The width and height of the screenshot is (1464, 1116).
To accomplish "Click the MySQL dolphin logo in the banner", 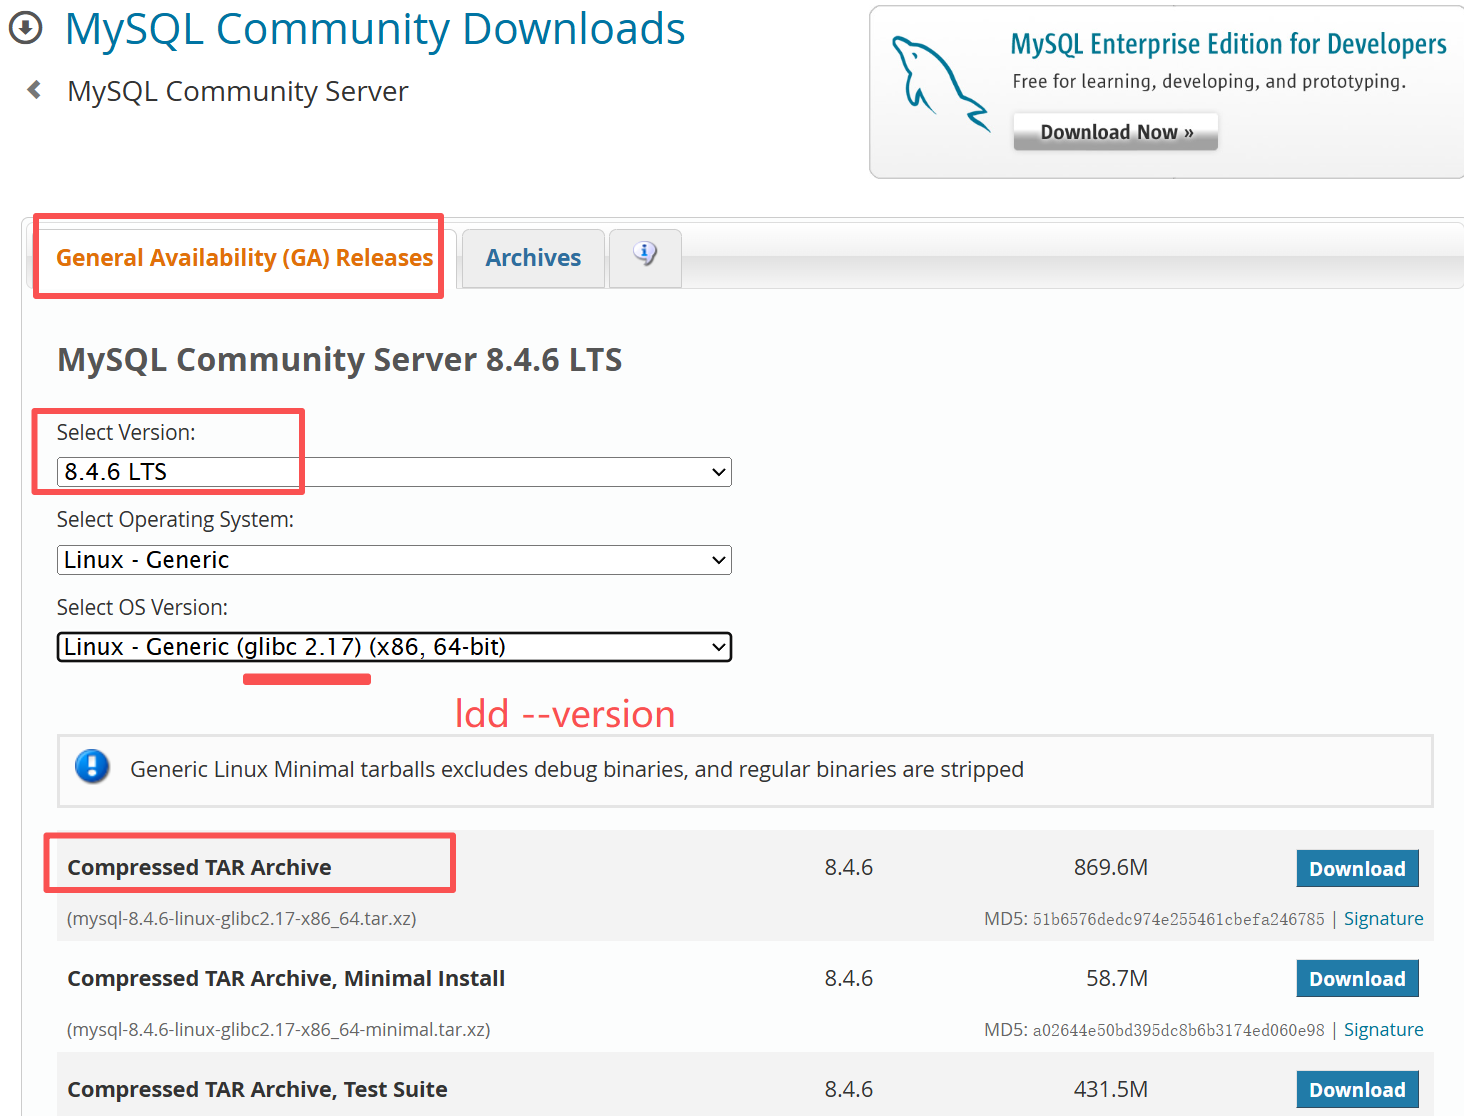I will point(939,84).
